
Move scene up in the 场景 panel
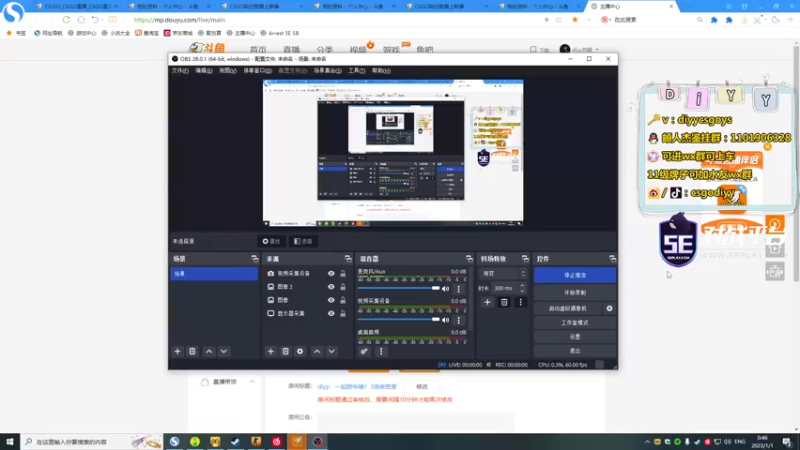(209, 351)
